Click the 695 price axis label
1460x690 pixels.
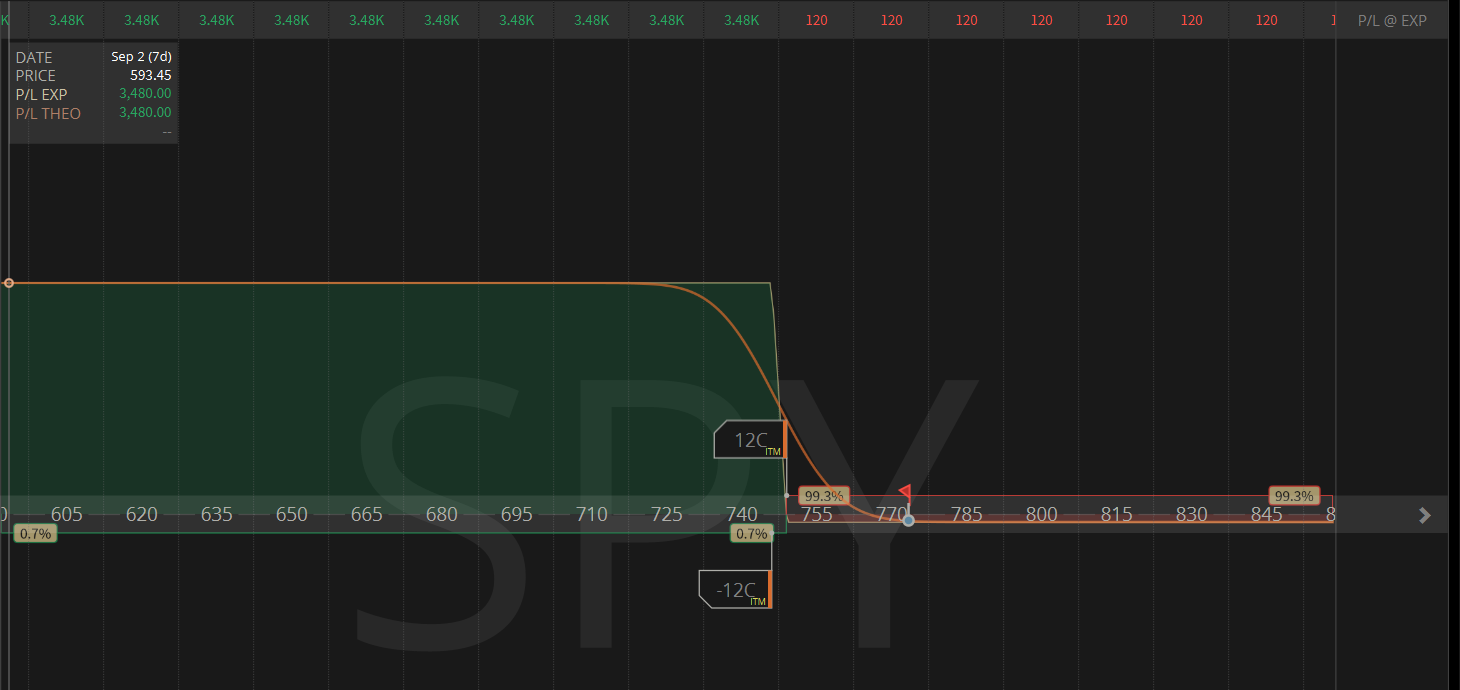tap(517, 514)
